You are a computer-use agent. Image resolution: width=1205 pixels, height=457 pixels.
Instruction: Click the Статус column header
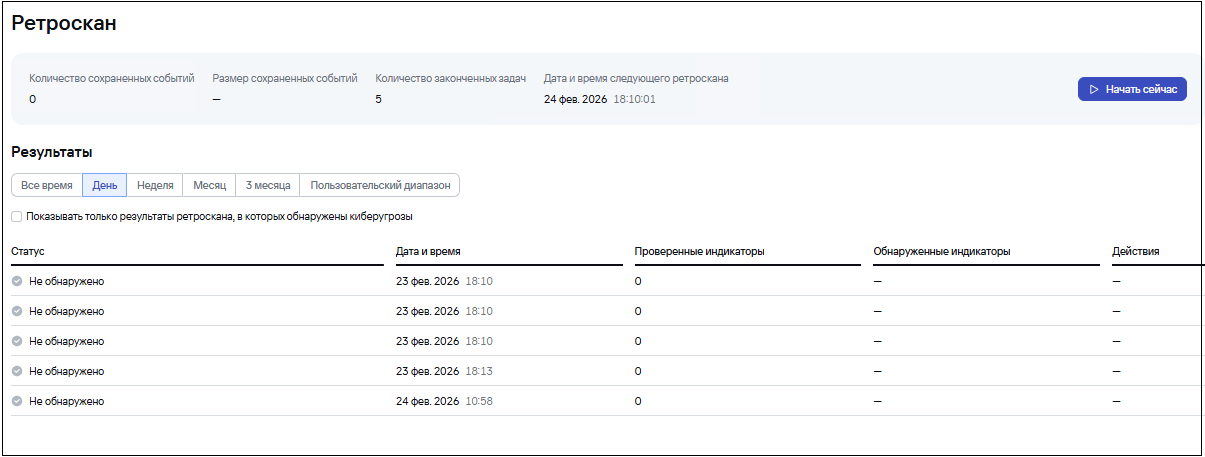pos(28,251)
